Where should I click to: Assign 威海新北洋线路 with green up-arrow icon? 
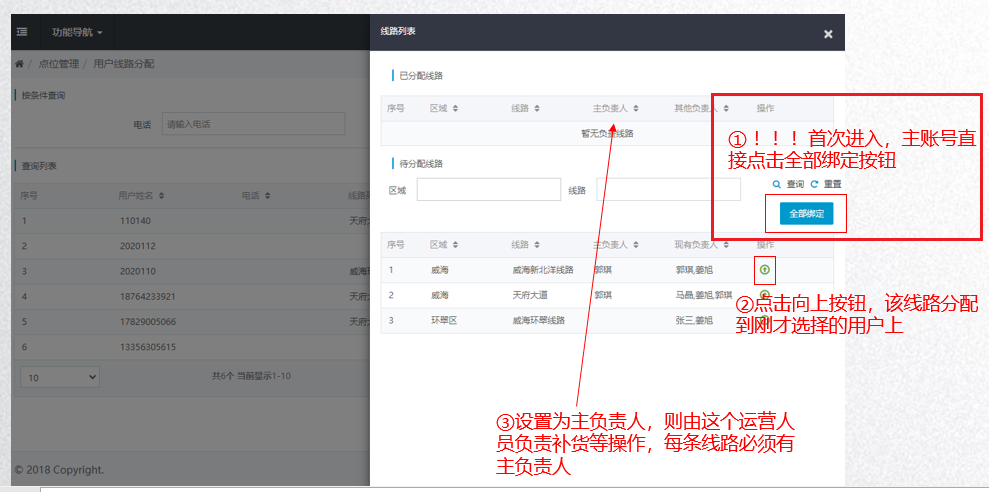tap(764, 270)
